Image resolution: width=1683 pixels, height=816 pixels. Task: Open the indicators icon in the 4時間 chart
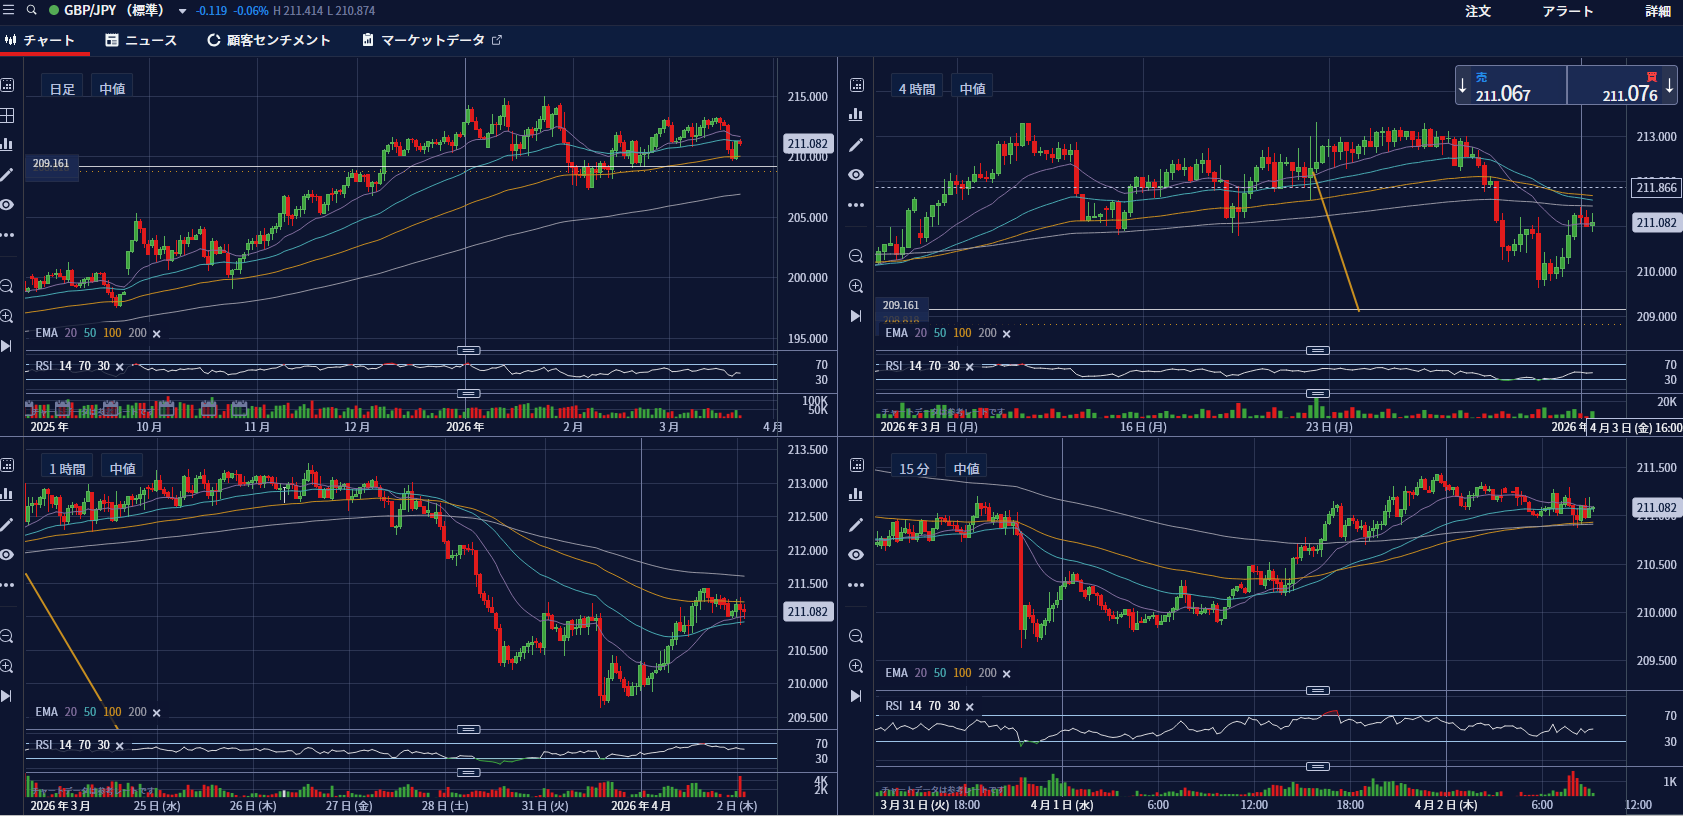point(856,115)
